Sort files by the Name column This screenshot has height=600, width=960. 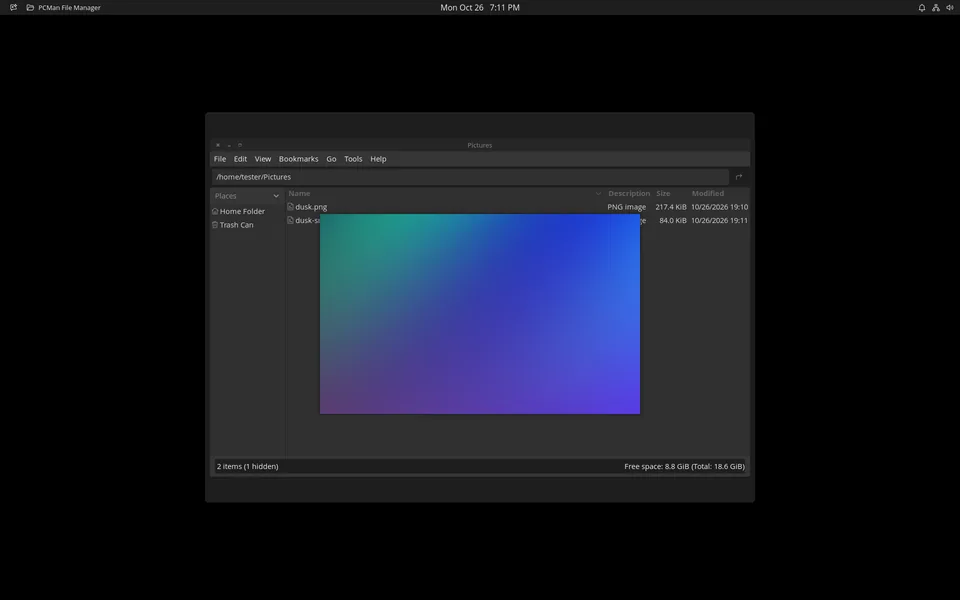pos(299,193)
